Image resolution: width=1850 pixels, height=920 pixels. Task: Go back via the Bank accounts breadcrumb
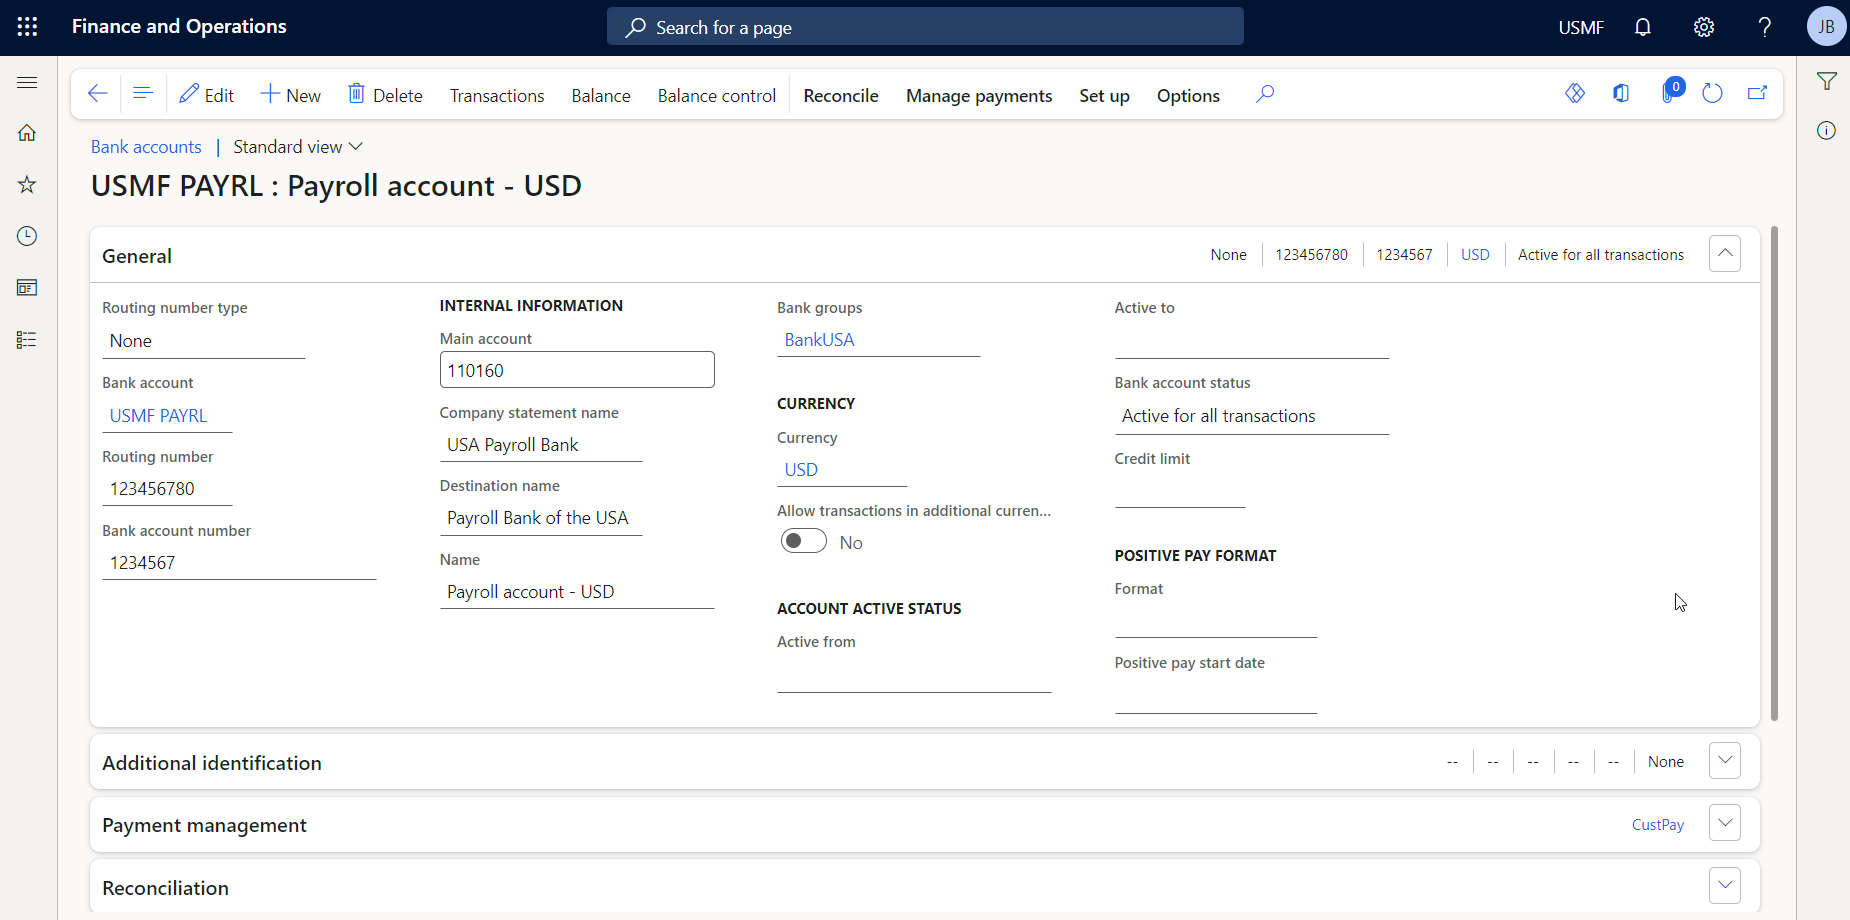(146, 146)
